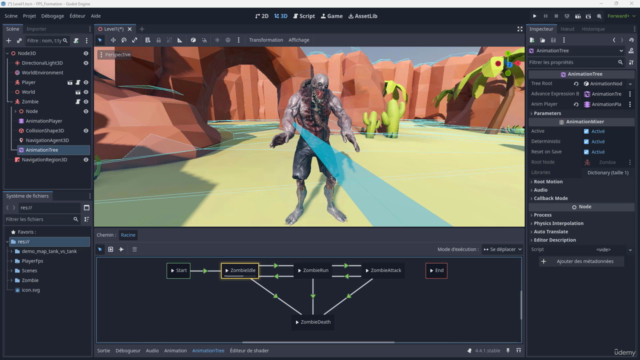Toggle visibility of DirectionalLight3D
Screen dimensions: 640x360
point(86,63)
